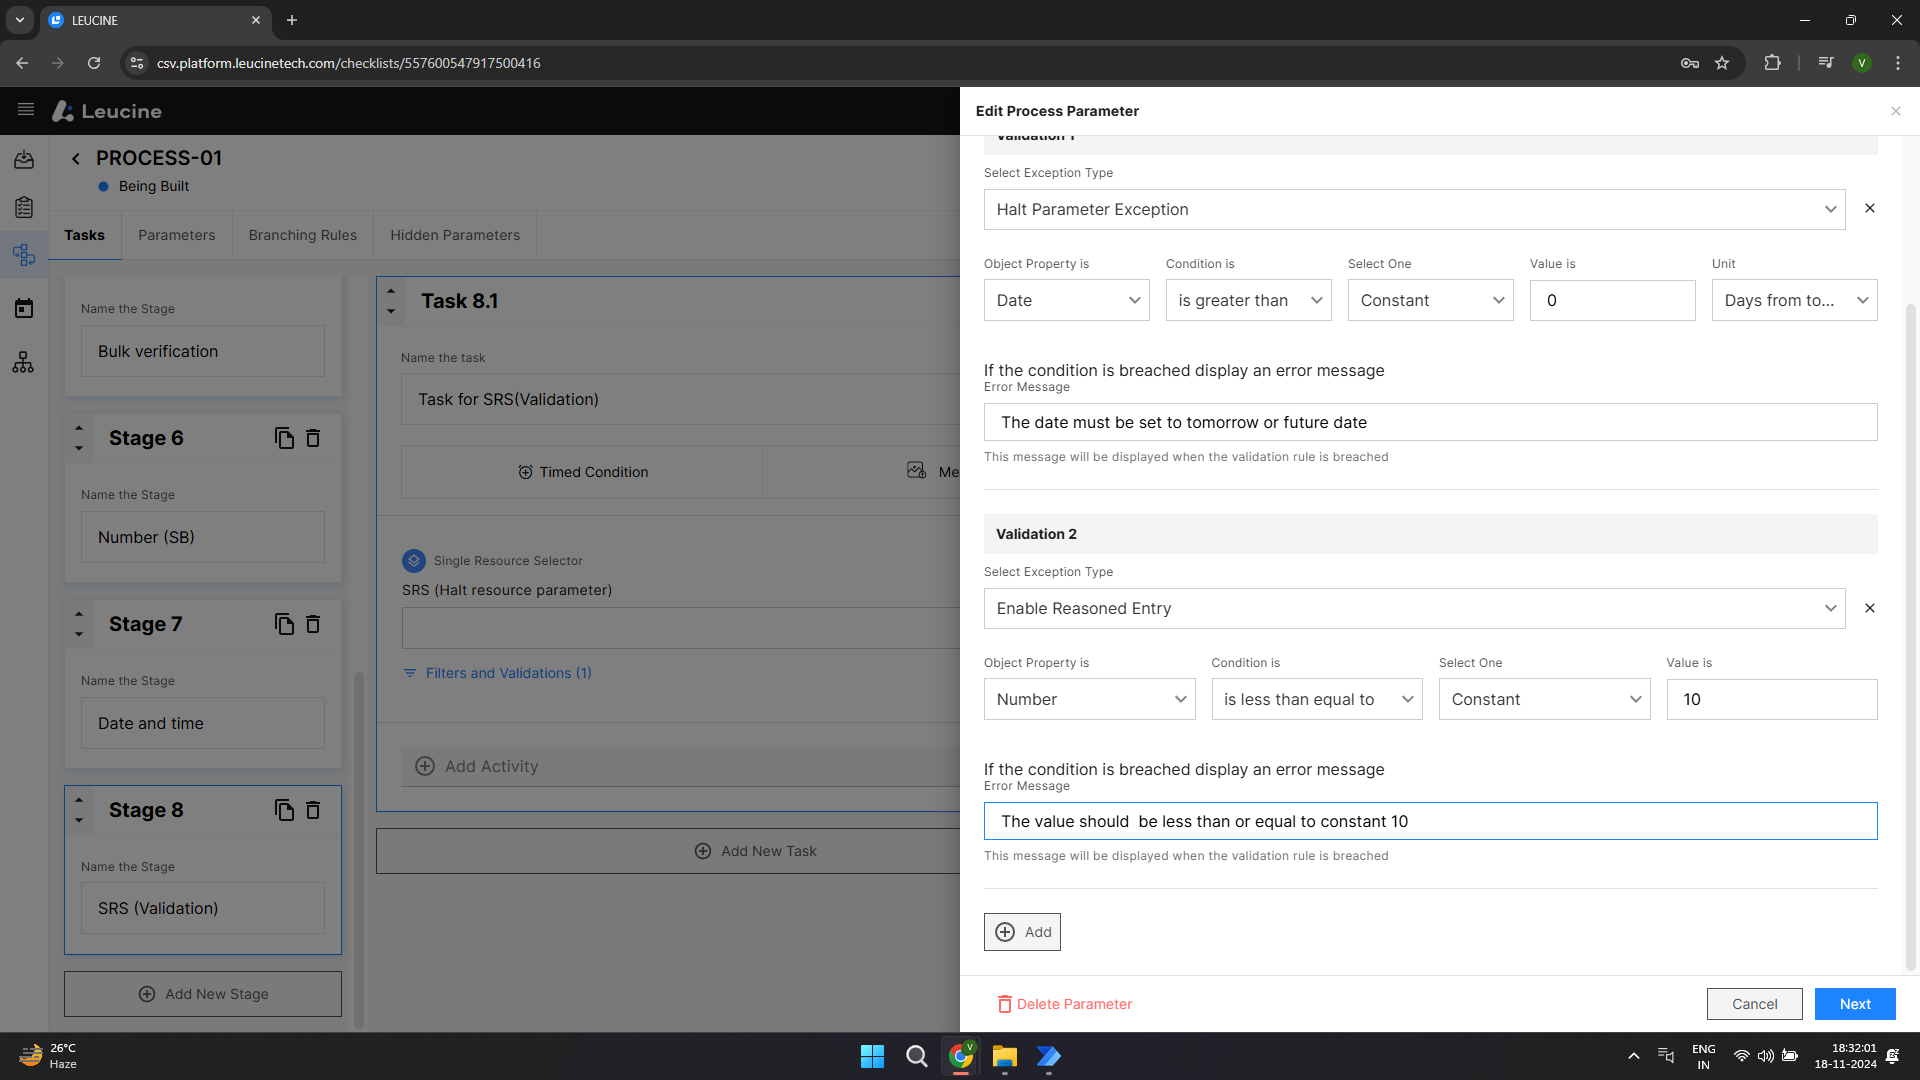The image size is (1920, 1080).
Task: Click the parameter panel vertical scrollbar
Action: pos(1911,636)
